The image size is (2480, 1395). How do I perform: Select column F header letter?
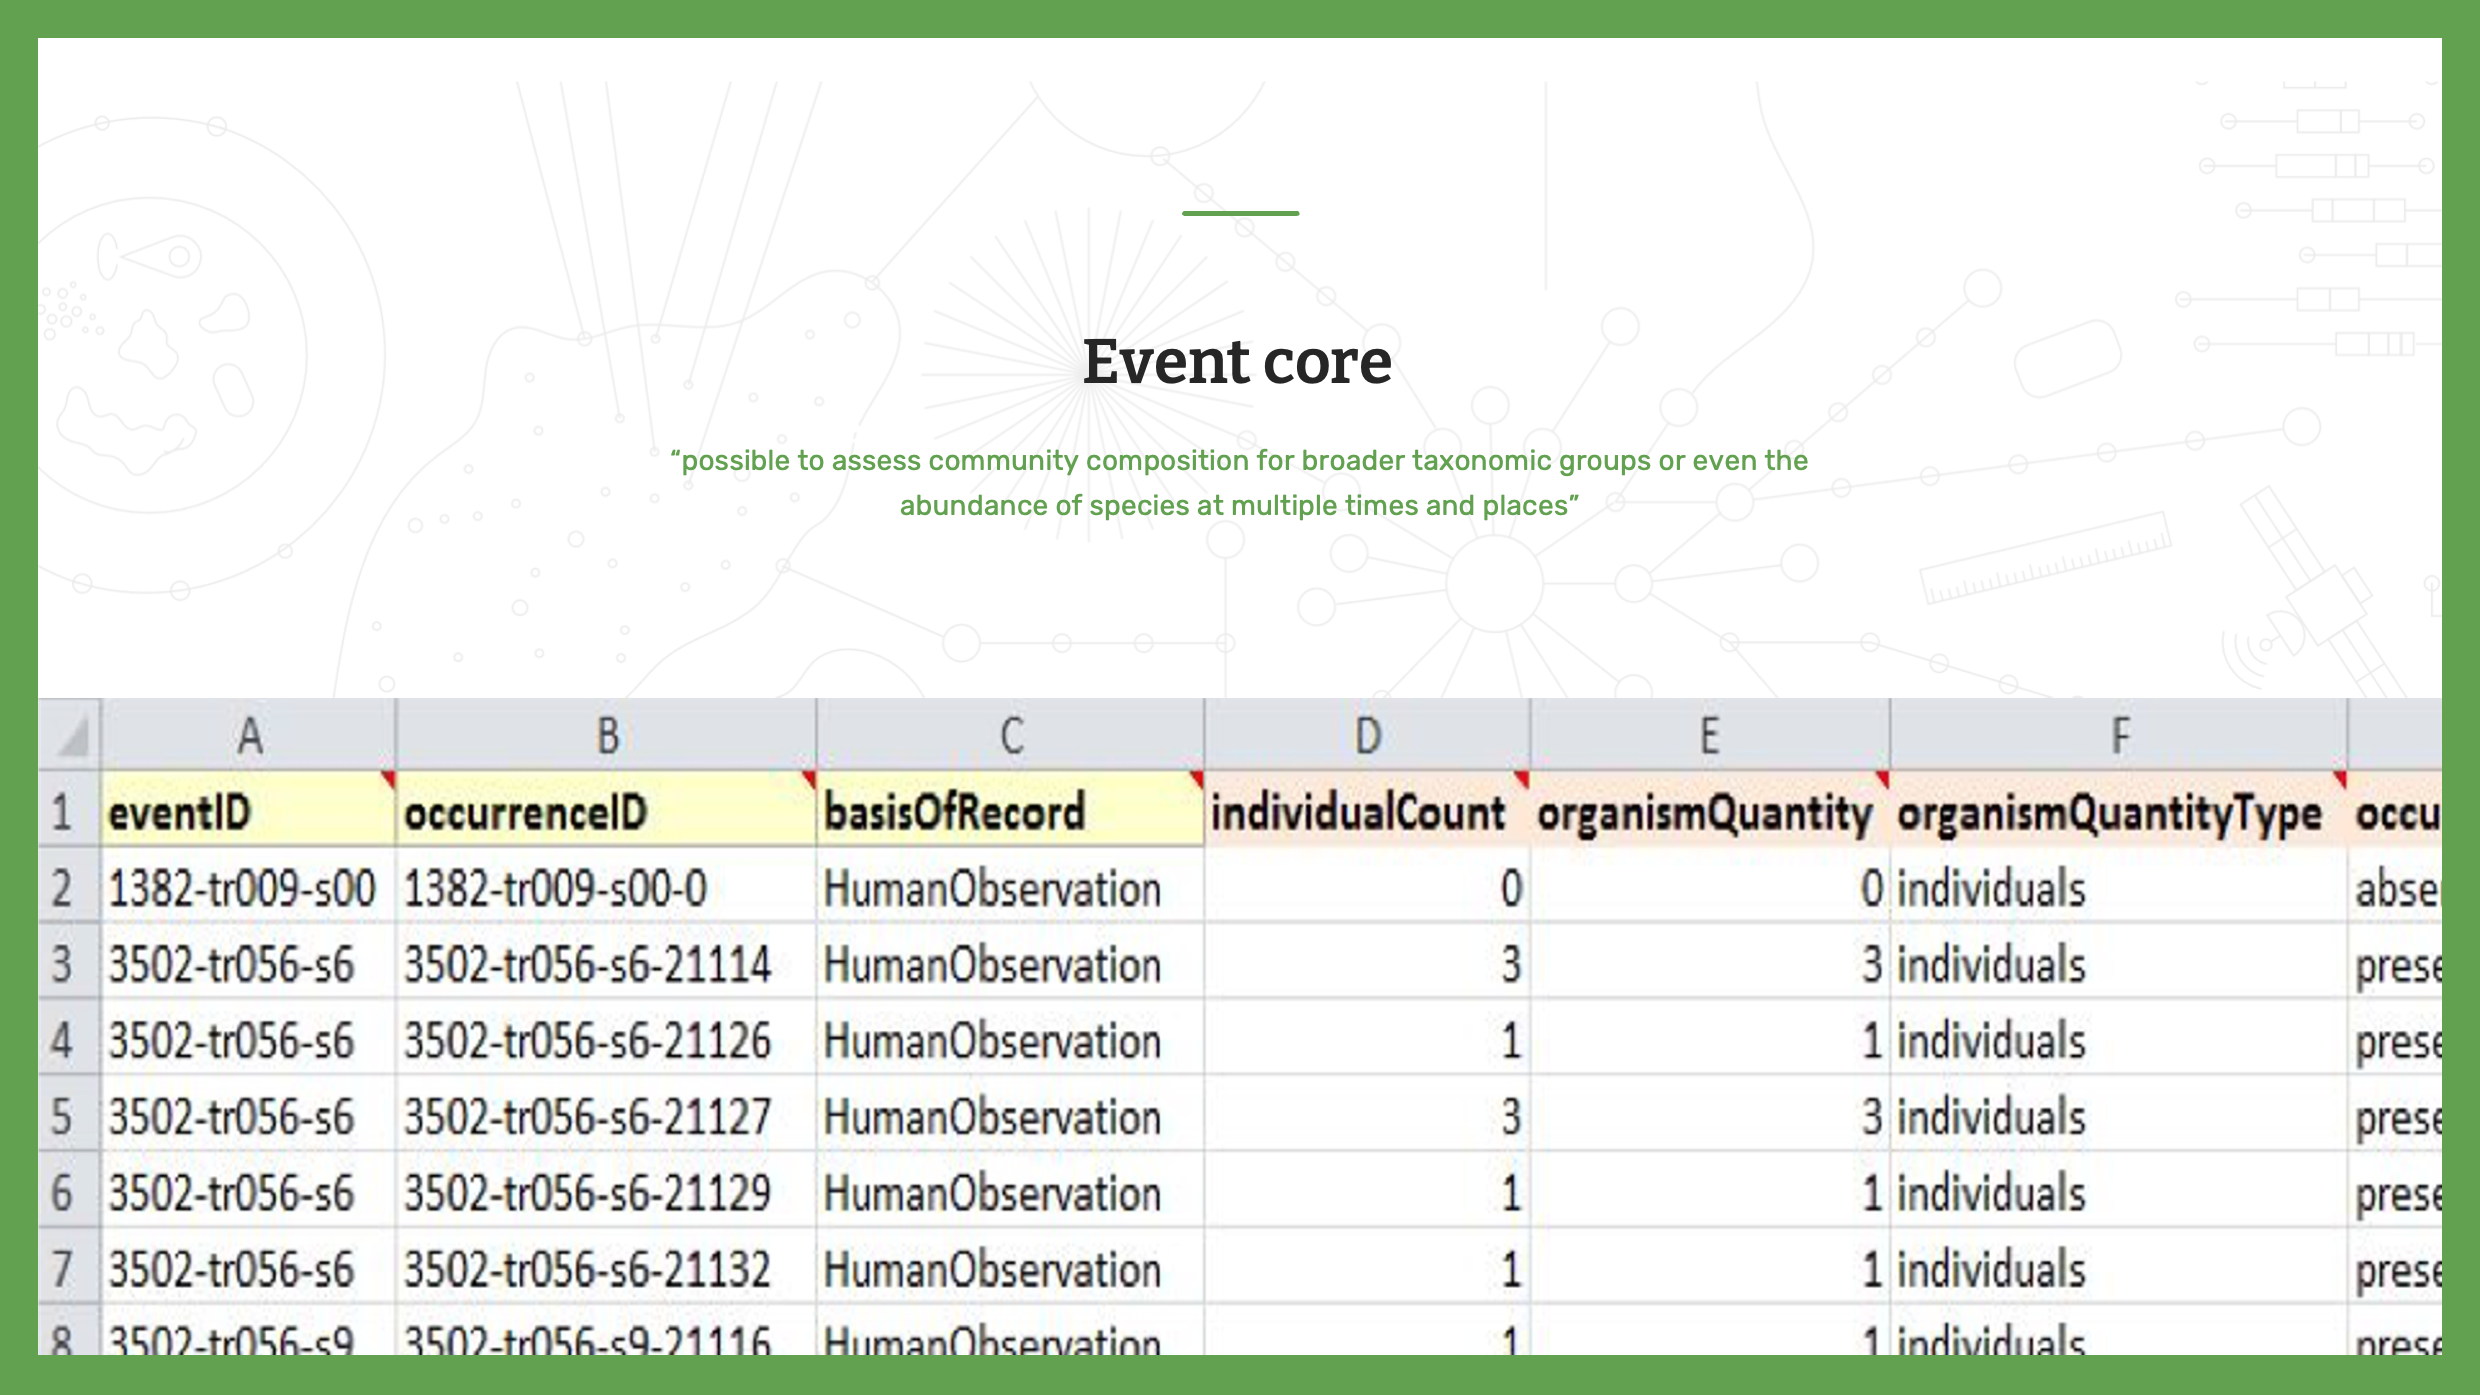coord(2120,735)
